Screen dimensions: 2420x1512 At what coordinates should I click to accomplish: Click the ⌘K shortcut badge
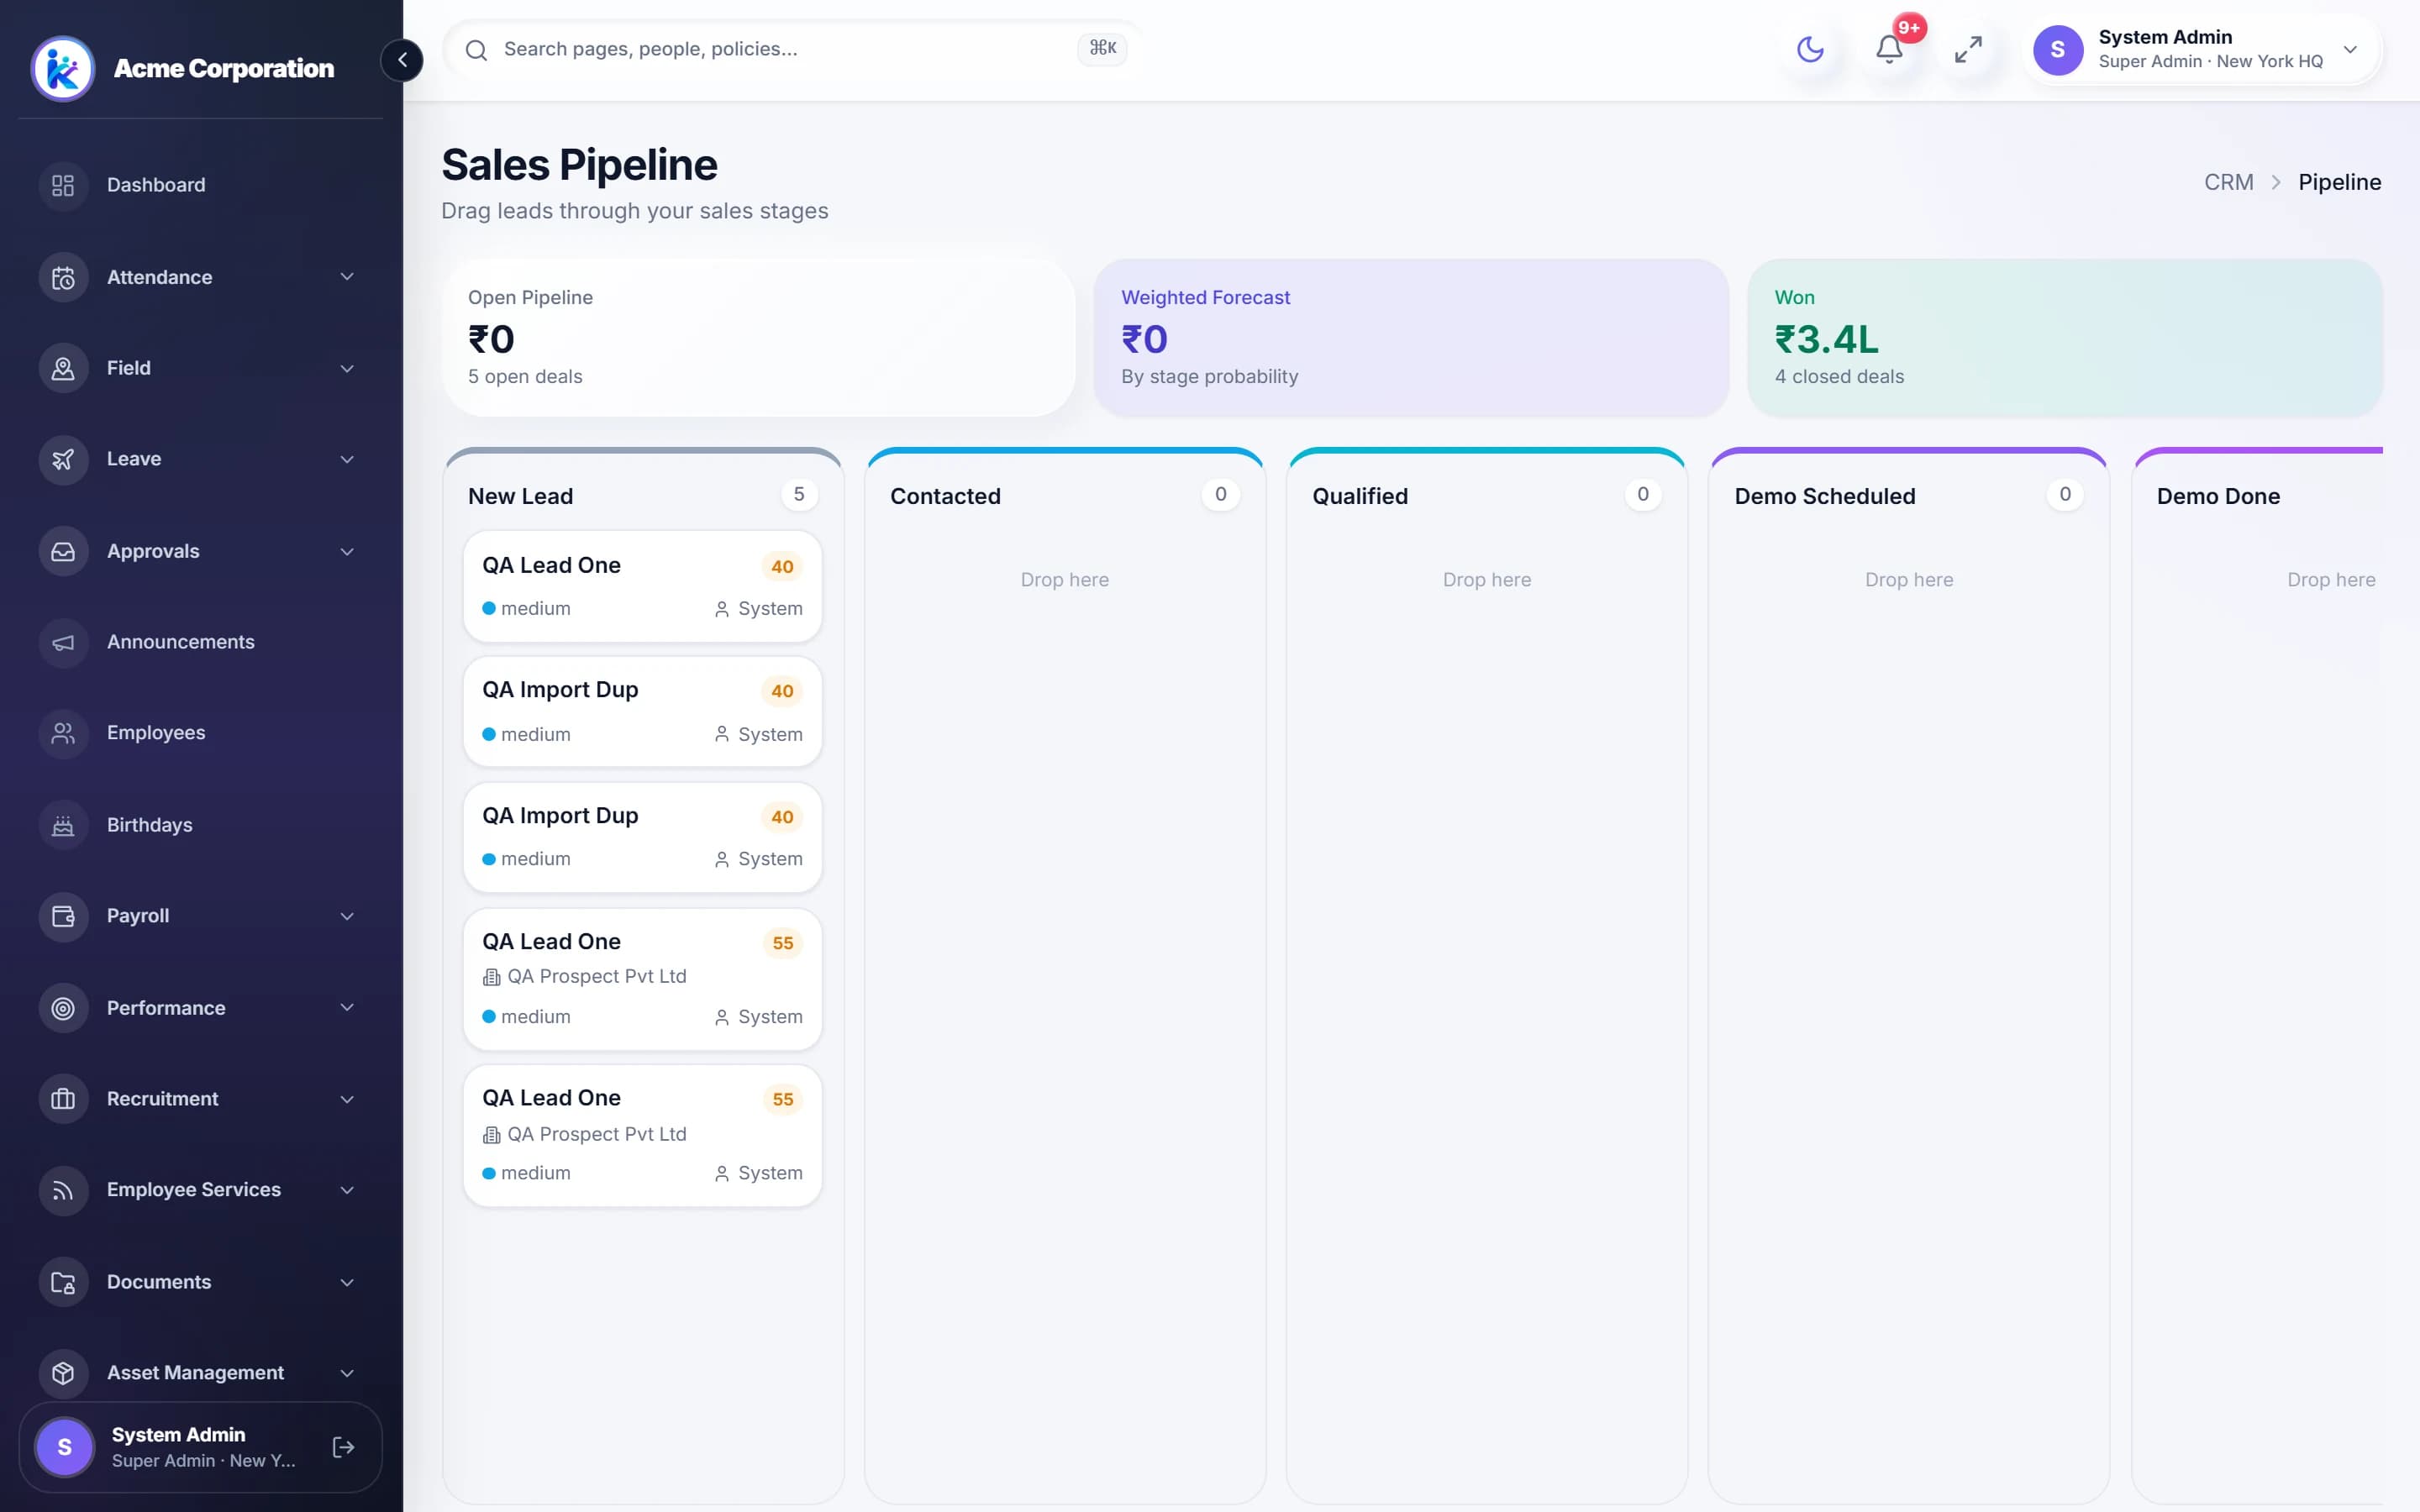[1102, 48]
